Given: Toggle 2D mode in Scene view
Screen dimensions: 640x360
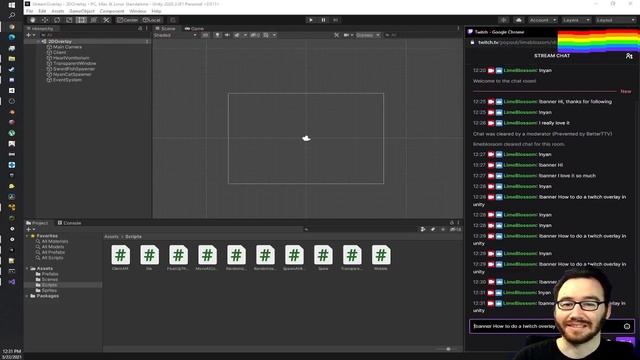Looking at the screenshot, I should (205, 35).
